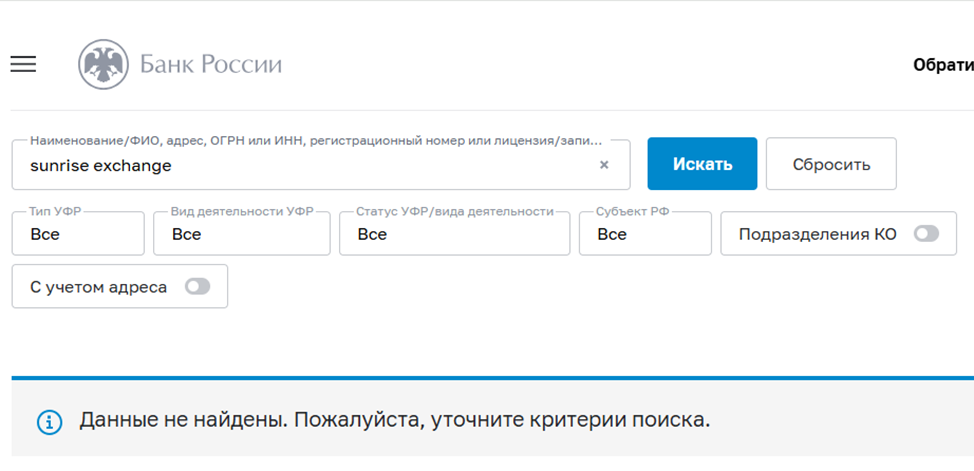974x471 pixels.
Task: Click the info icon beside the no-data message
Action: click(49, 421)
